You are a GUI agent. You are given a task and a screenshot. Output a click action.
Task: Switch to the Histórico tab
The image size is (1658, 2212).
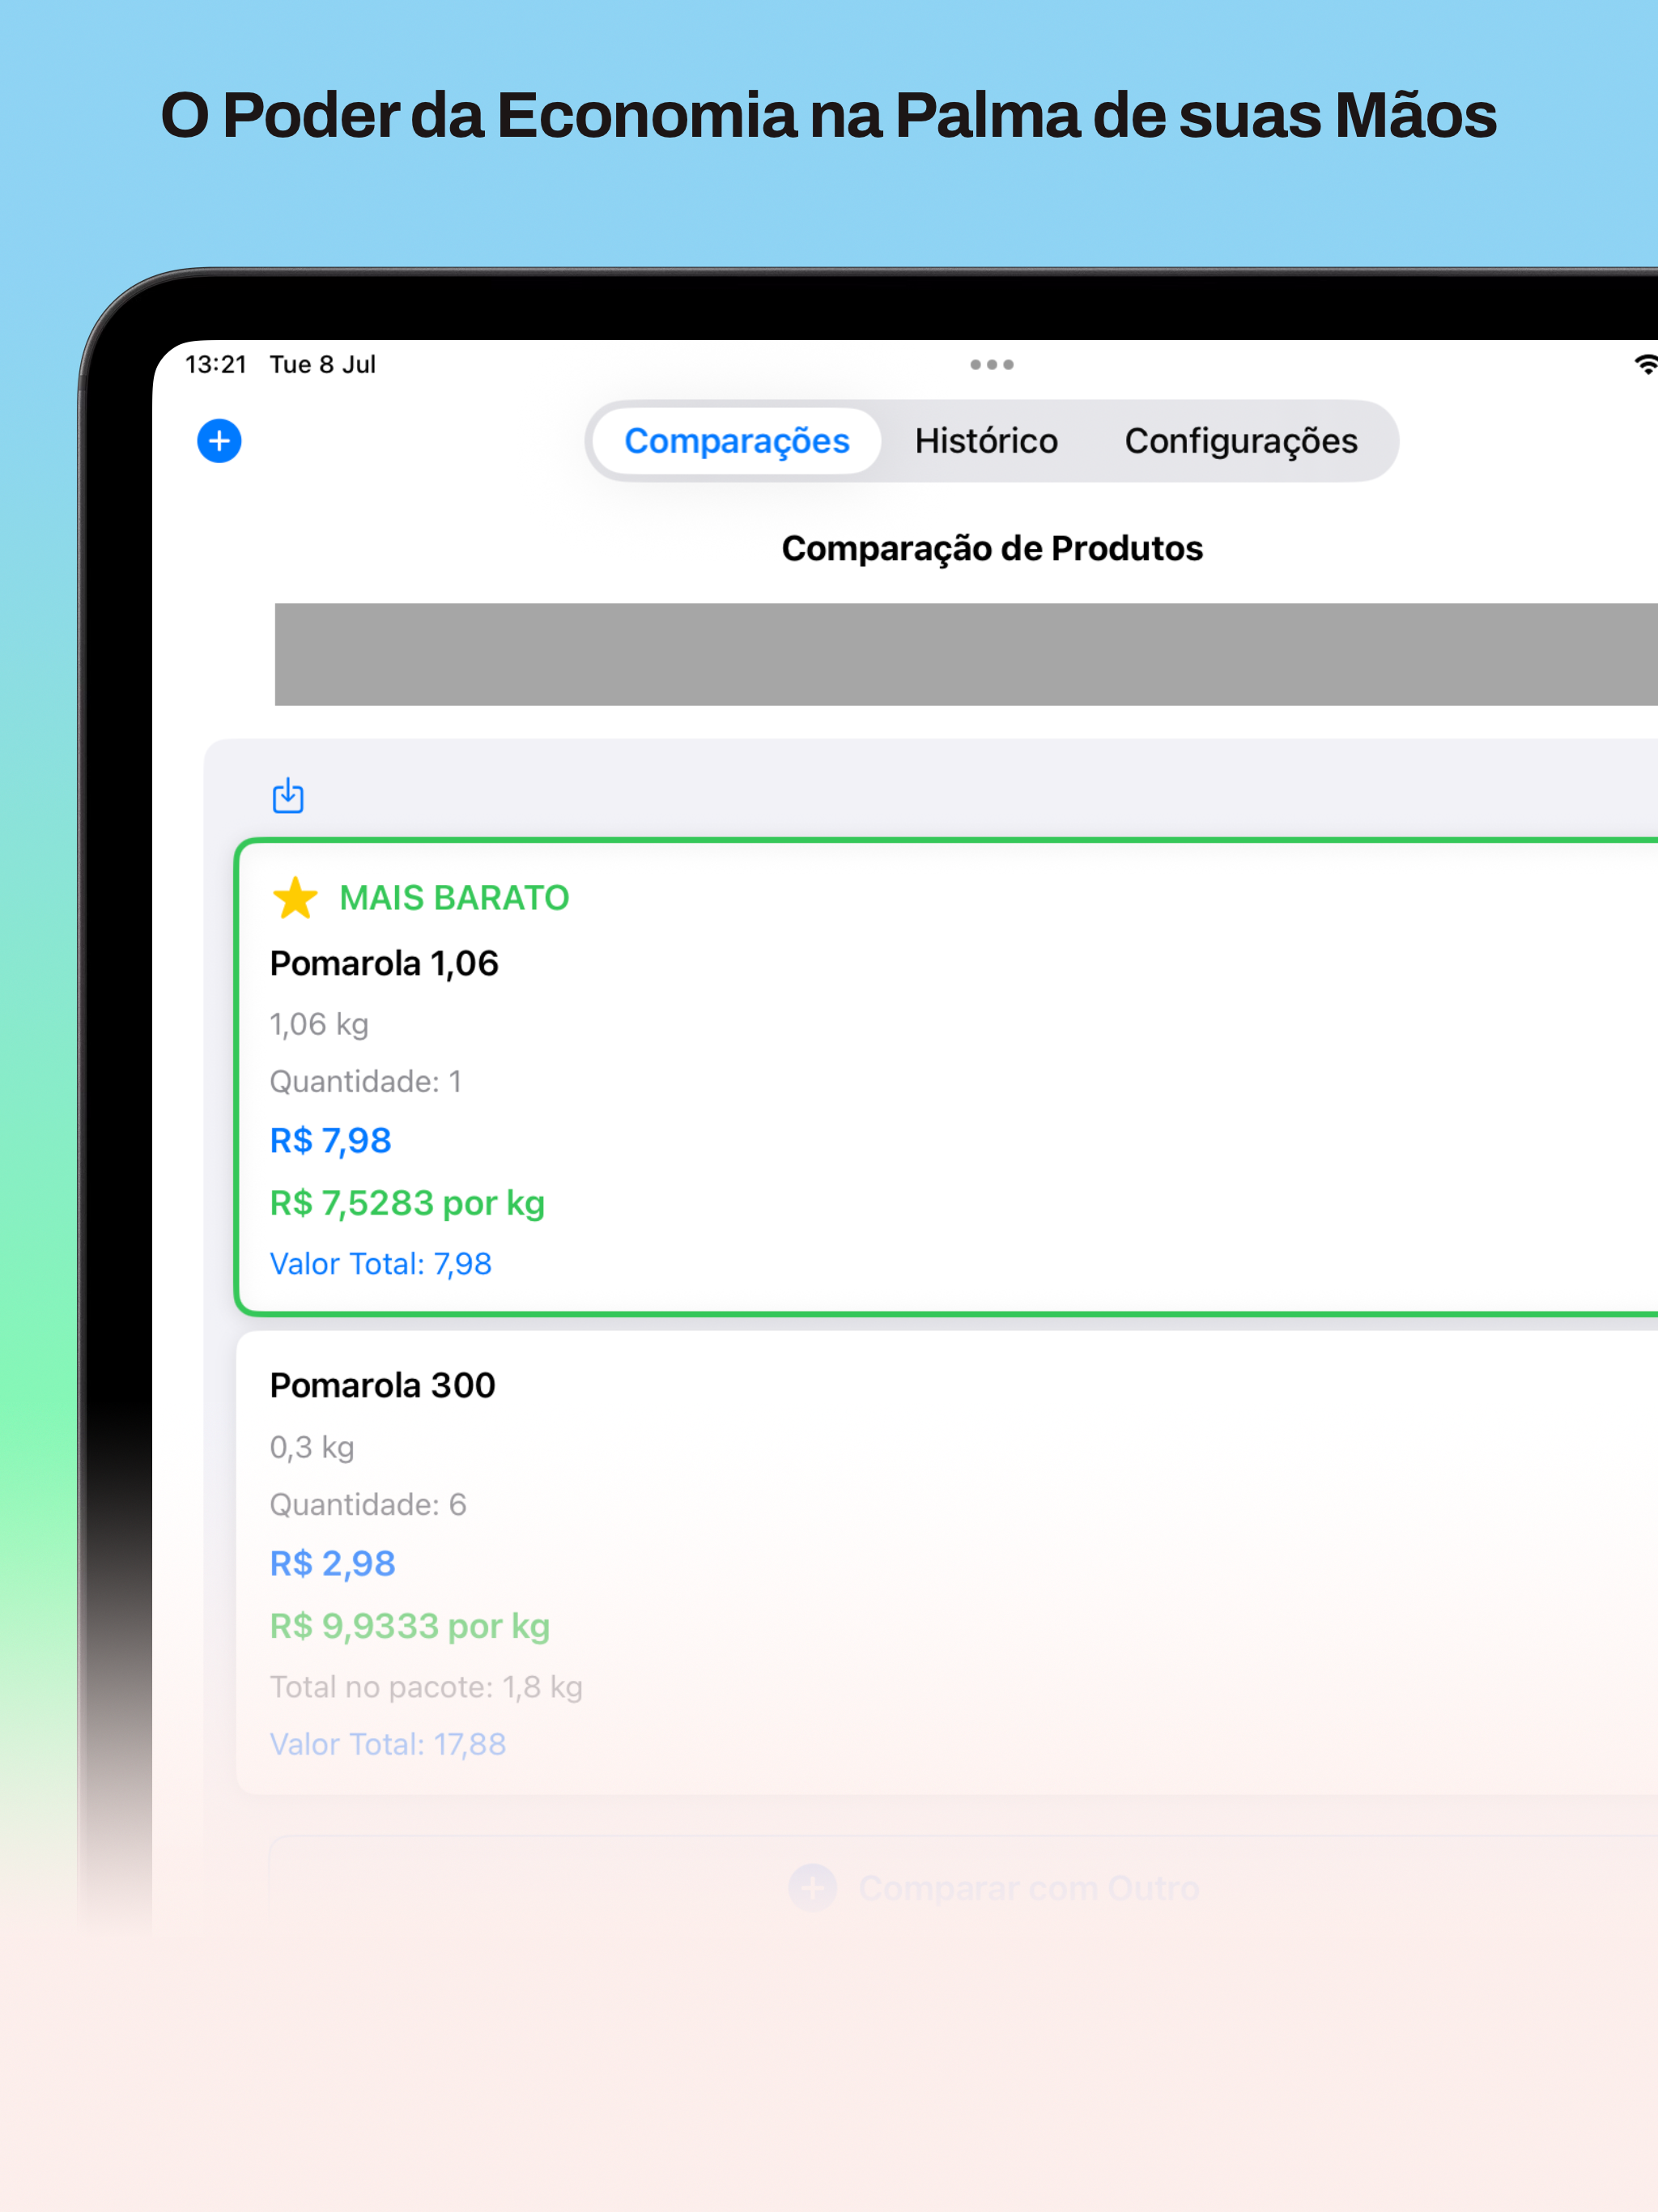[986, 441]
